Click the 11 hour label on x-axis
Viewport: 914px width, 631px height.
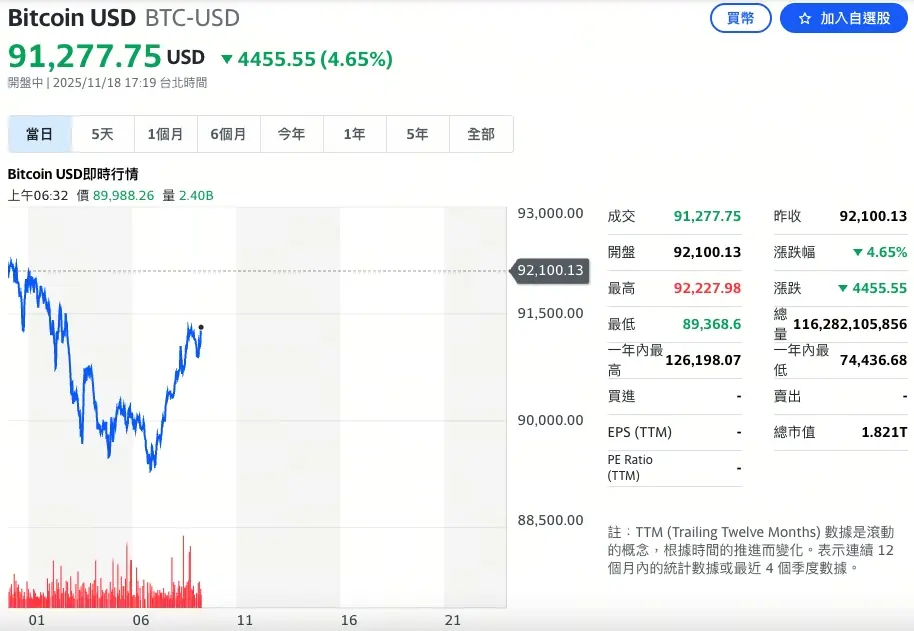pos(245,621)
